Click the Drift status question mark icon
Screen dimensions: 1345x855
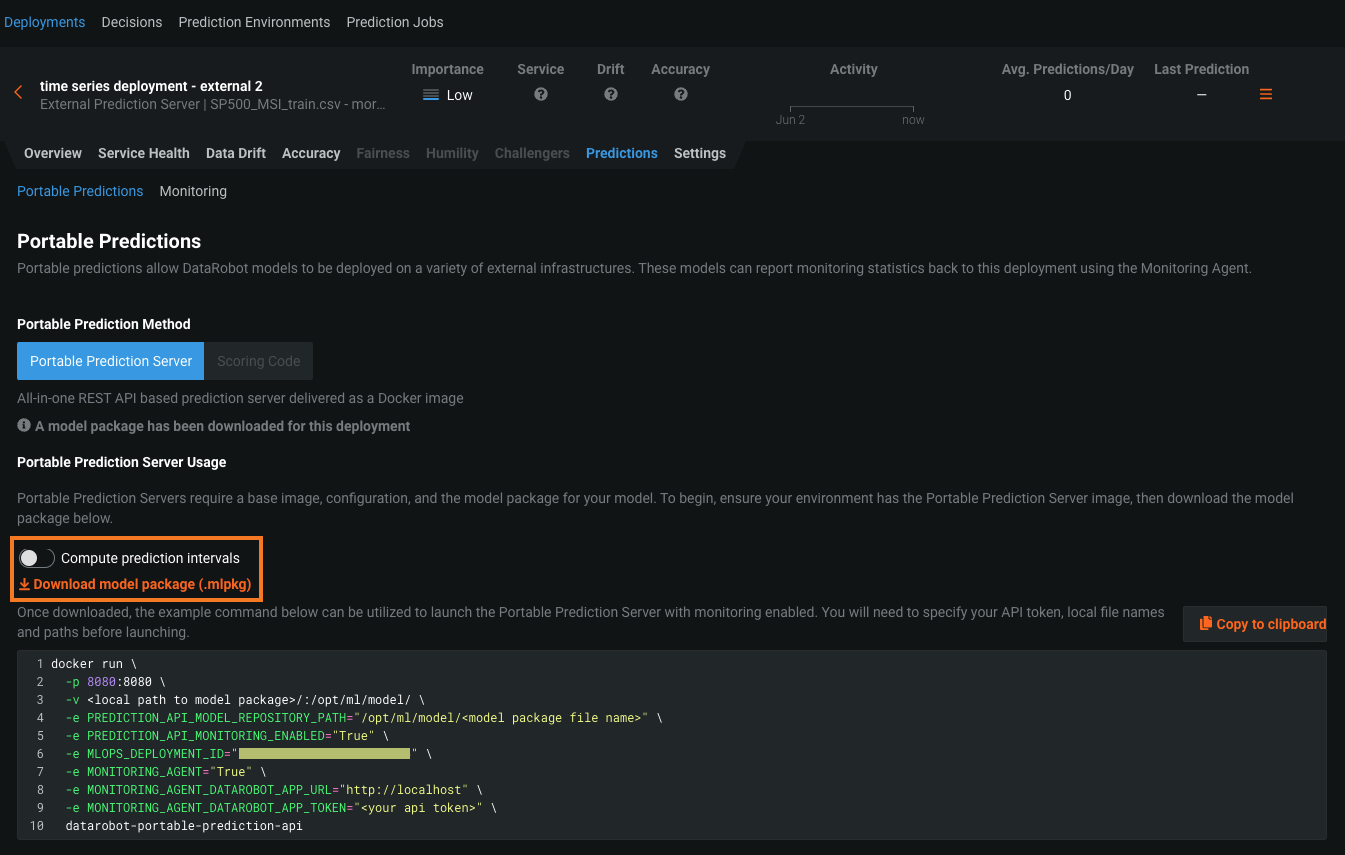610,94
